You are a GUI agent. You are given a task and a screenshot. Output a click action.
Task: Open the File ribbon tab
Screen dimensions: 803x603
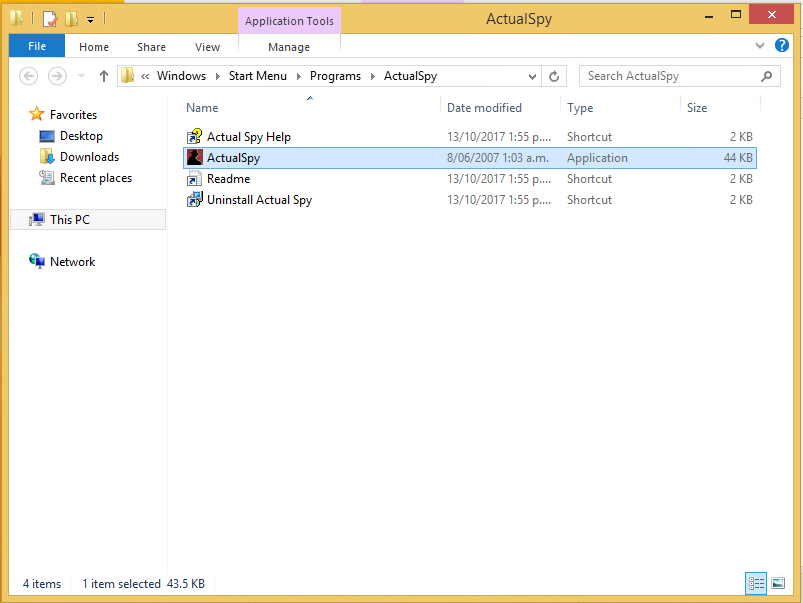coord(37,46)
